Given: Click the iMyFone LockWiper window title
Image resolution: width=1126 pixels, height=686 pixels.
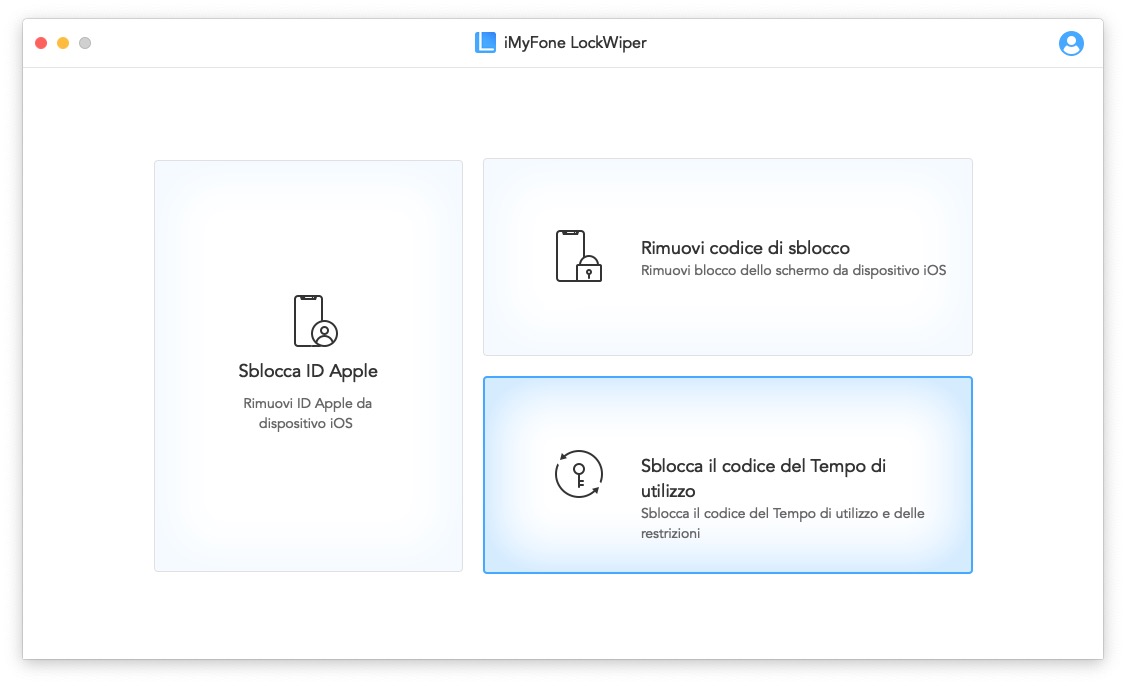Looking at the screenshot, I should point(575,42).
